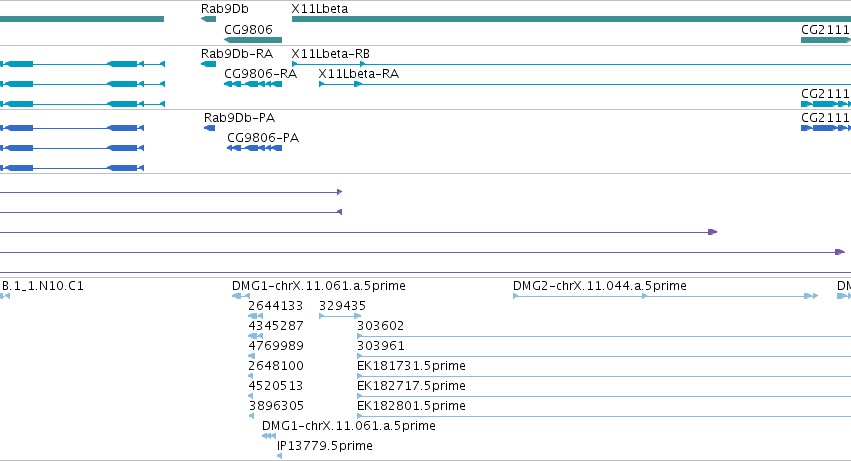851x461 pixels.
Task: Click the 3896305 EST label
Action: 276,406
